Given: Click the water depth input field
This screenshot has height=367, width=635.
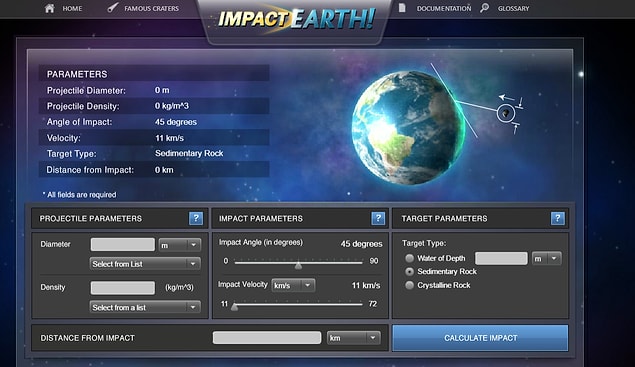Looking at the screenshot, I should pyautogui.click(x=501, y=258).
